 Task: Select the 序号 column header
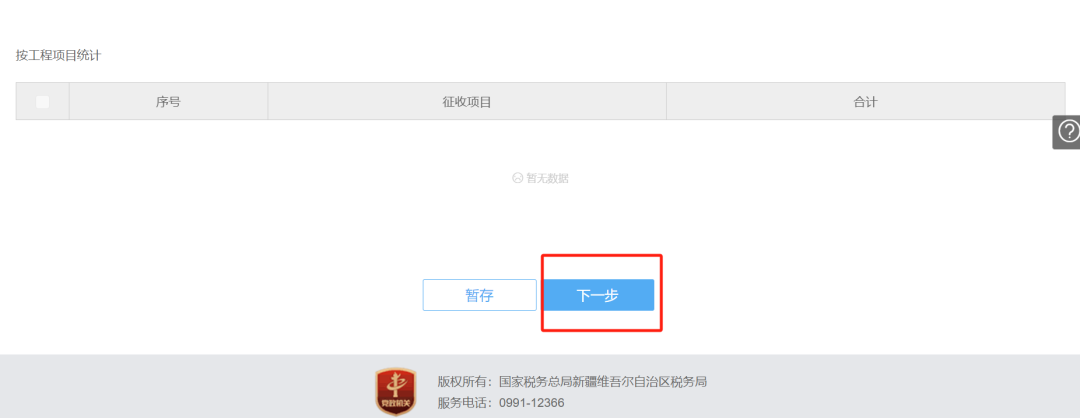[x=168, y=102]
